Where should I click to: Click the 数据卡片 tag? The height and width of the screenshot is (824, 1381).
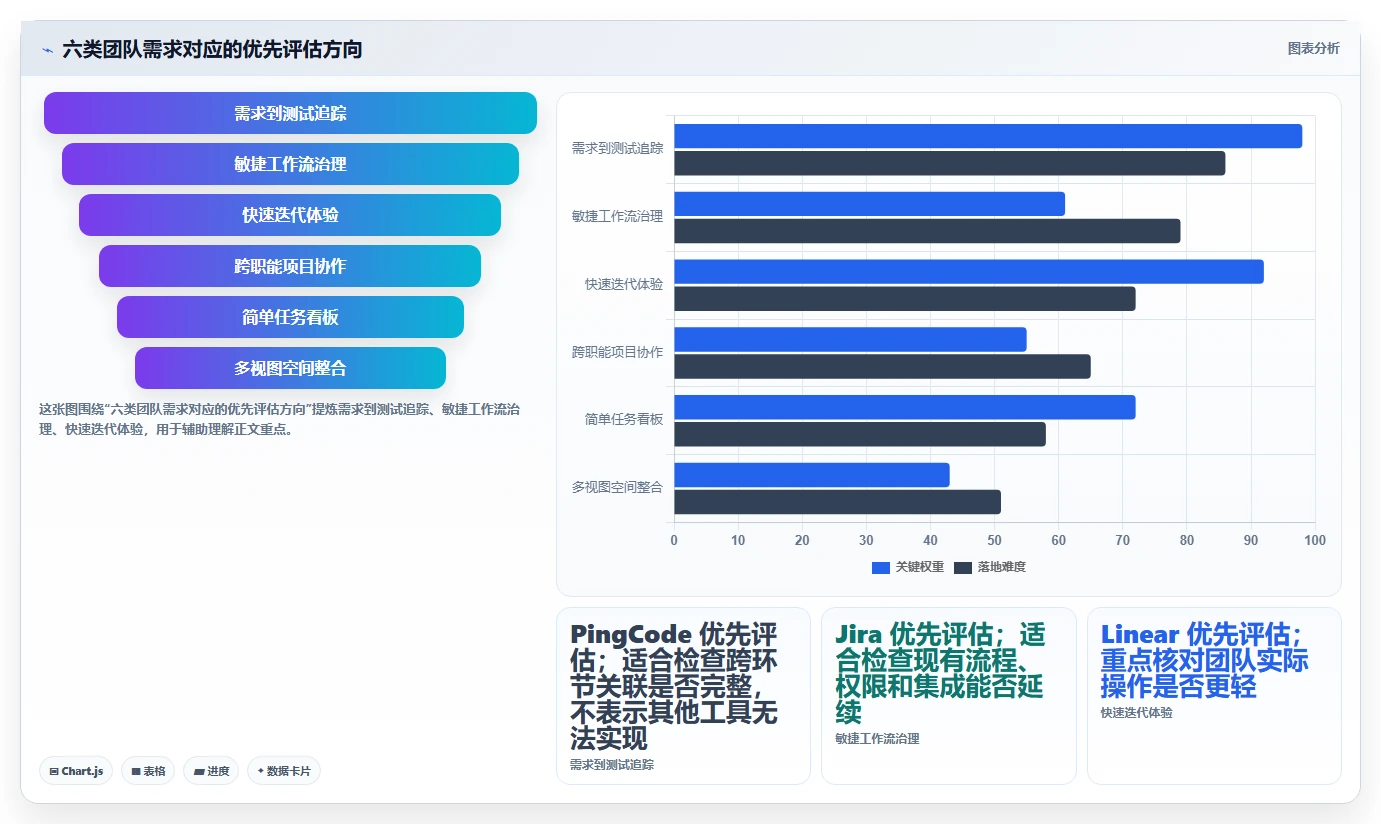coord(284,771)
